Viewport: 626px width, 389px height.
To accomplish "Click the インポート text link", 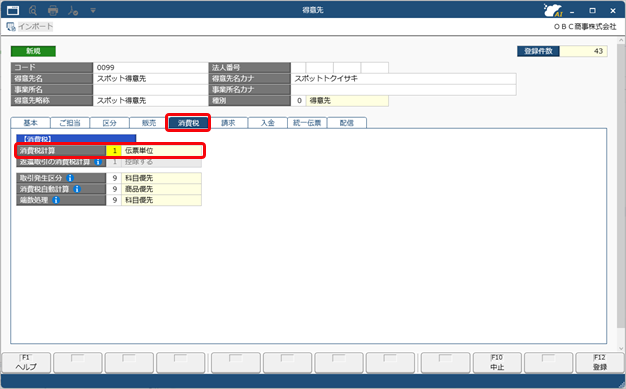I will click(x=35, y=27).
